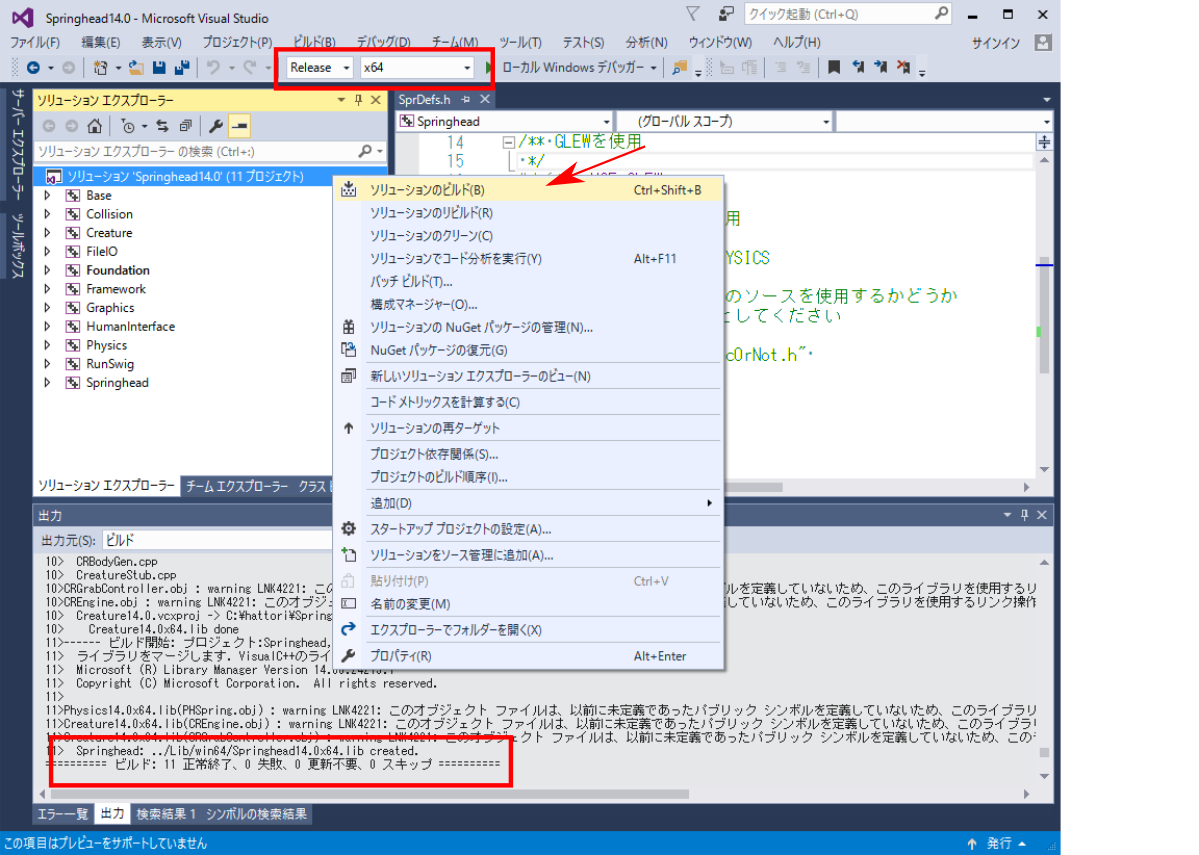
Task: Expand the Physics project node
Action: [x=47, y=346]
